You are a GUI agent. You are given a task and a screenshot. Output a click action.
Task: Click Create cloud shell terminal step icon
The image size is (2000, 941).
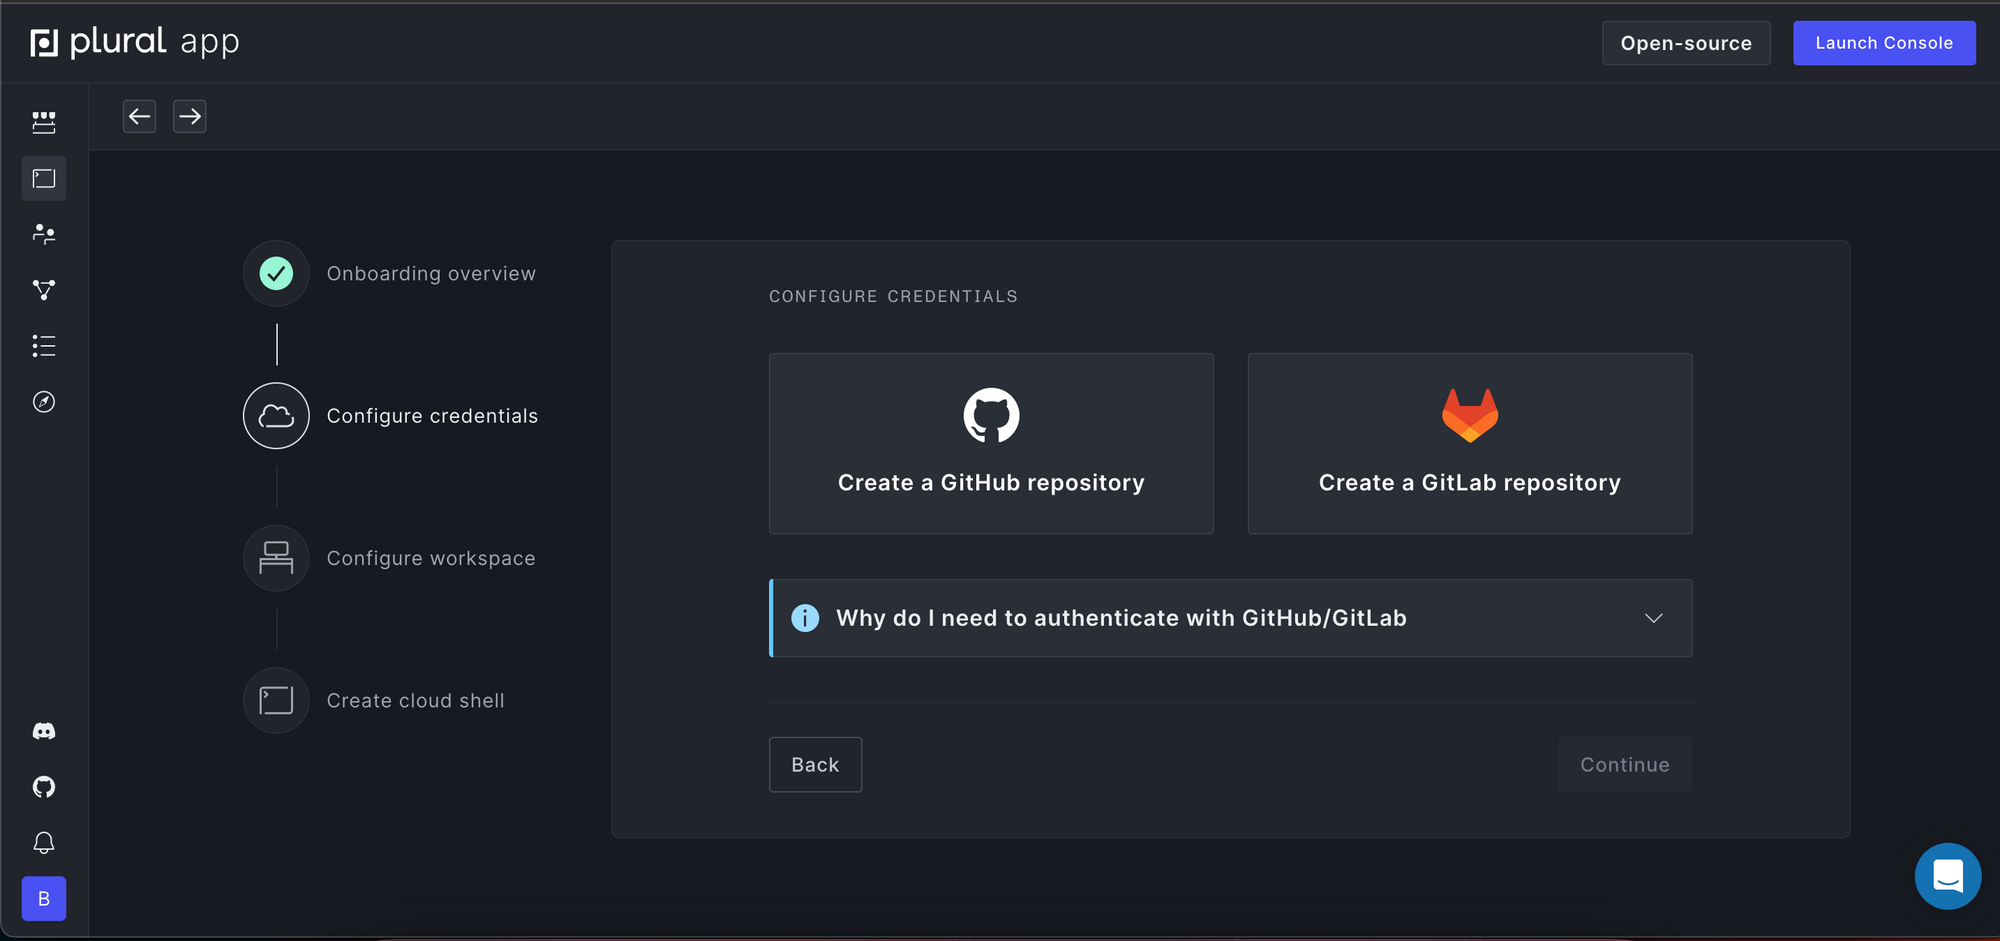[x=276, y=700]
